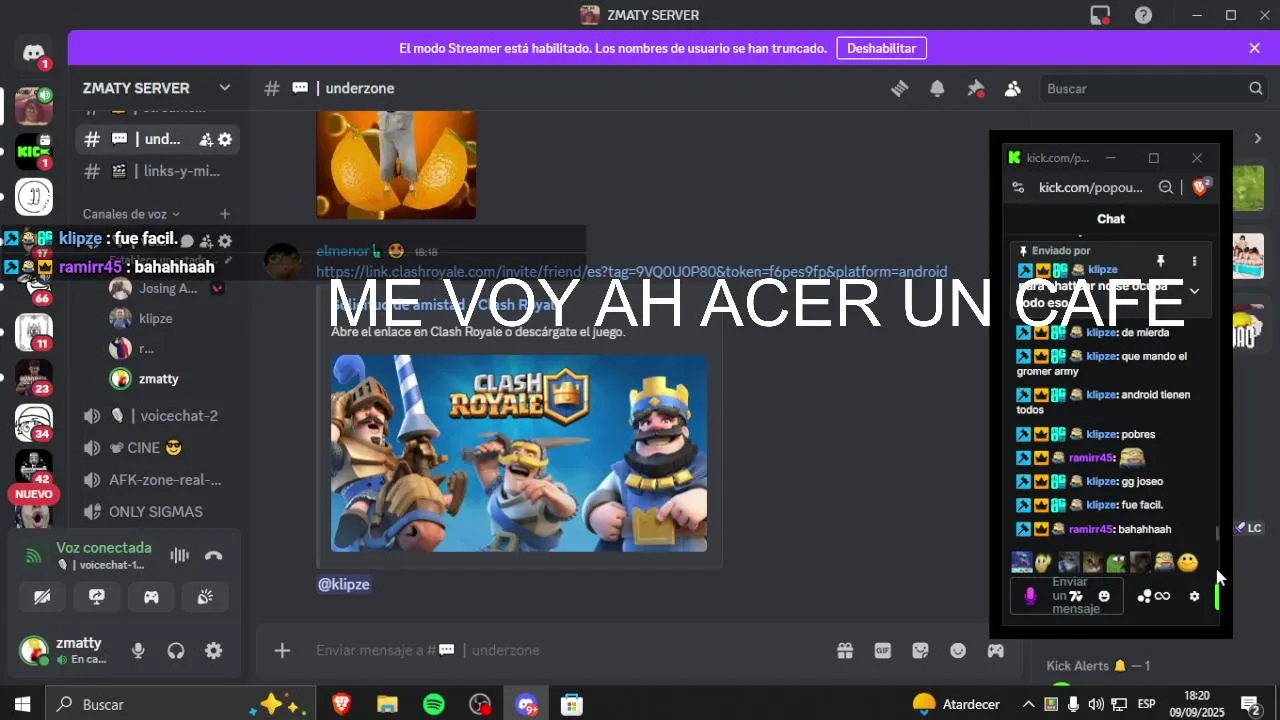Expand the pinned message chevron in the Kick chat

pyautogui.click(x=1194, y=291)
